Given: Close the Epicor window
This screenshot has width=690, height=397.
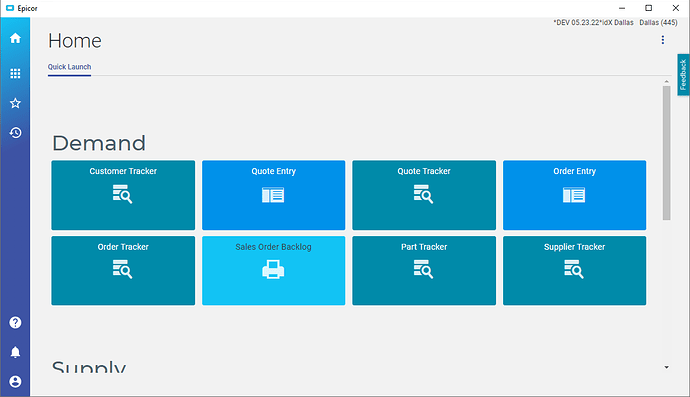Looking at the screenshot, I should (675, 8).
